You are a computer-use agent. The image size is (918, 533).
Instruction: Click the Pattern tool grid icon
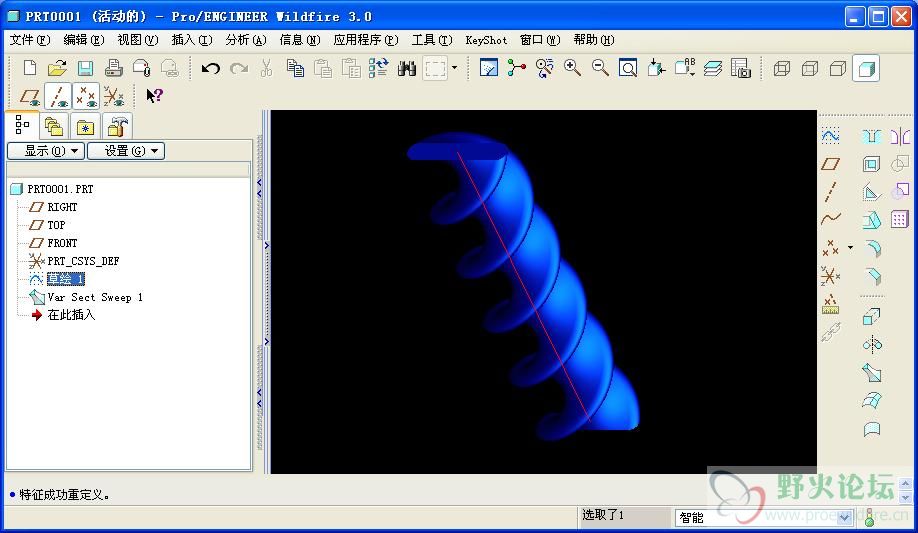[x=900, y=220]
